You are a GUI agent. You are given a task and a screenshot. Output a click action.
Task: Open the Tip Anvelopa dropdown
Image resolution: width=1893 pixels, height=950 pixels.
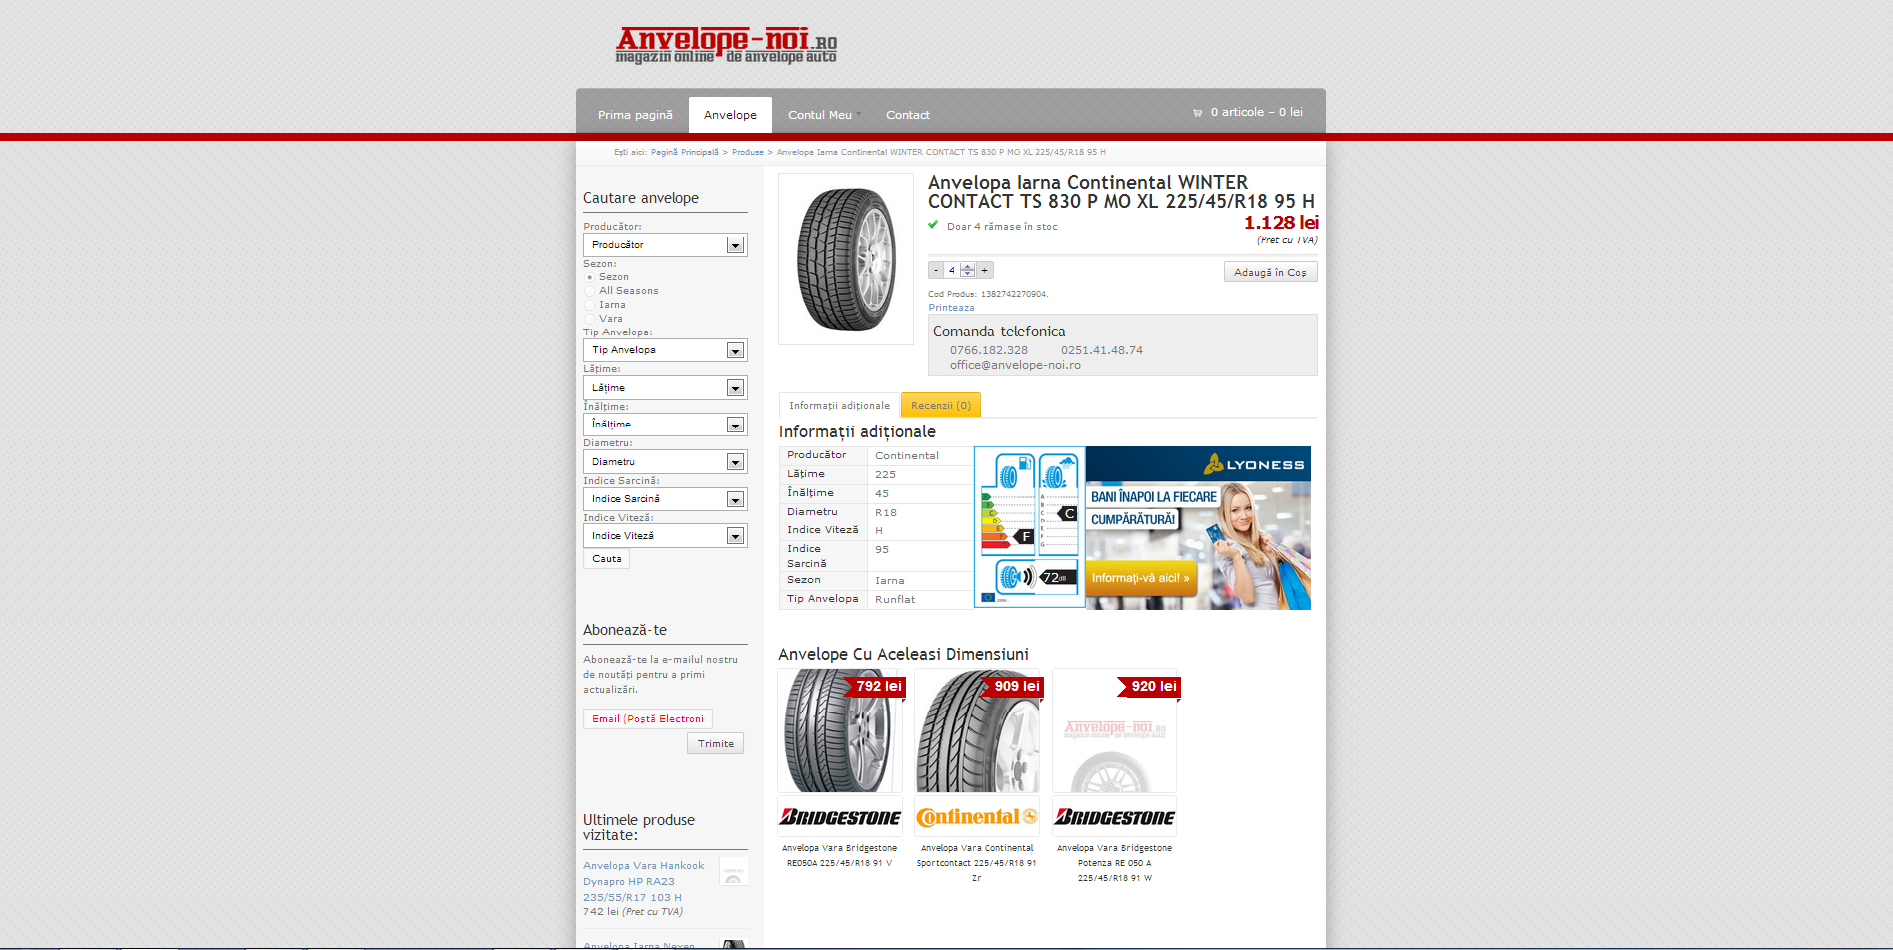(665, 350)
